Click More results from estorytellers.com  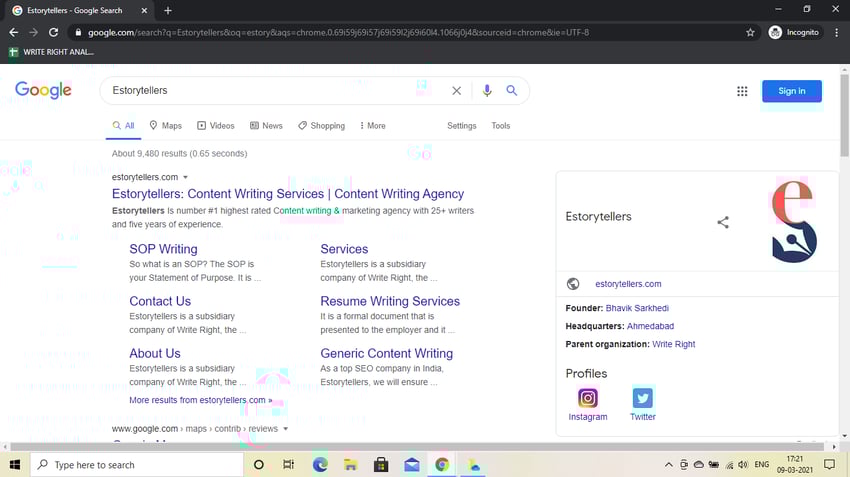click(x=201, y=400)
